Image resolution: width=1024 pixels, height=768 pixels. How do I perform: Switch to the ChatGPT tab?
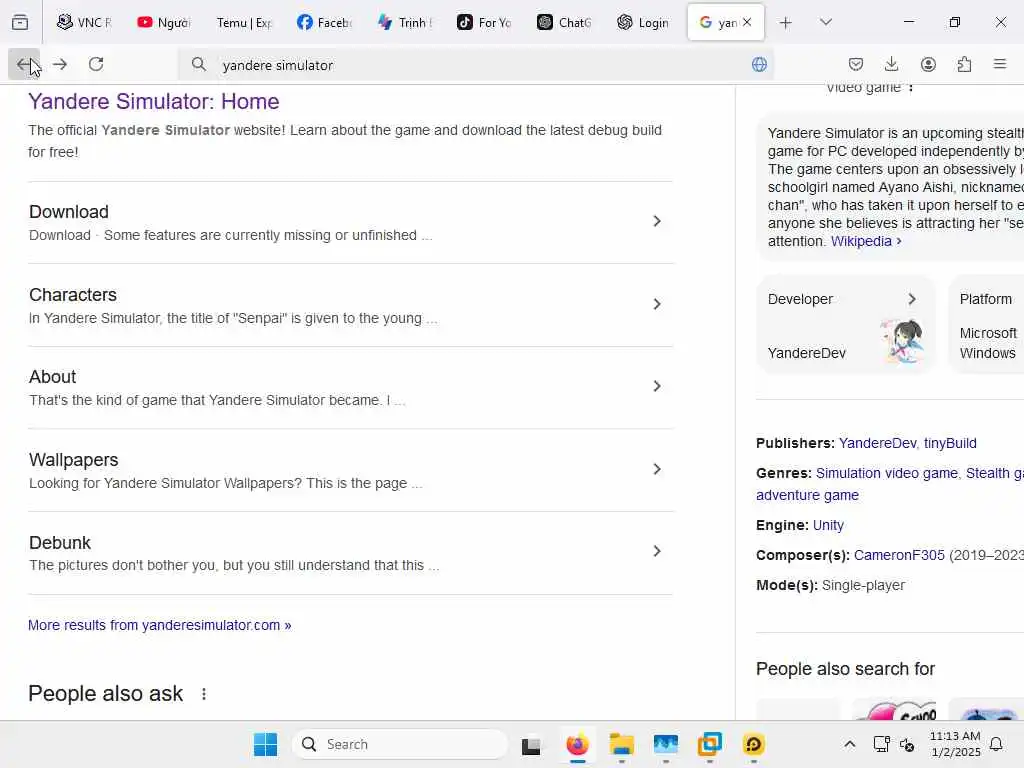tap(565, 22)
